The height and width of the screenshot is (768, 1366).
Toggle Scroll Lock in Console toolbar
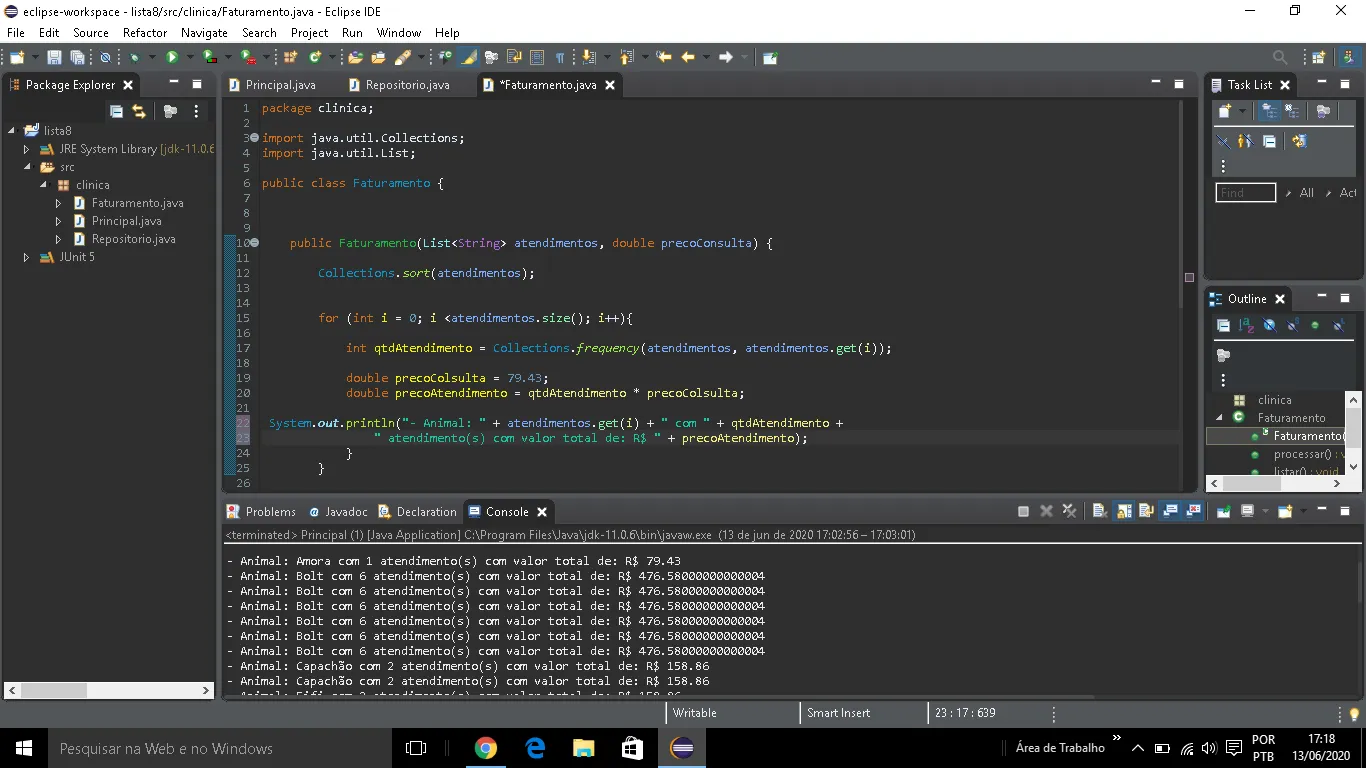coord(1124,511)
